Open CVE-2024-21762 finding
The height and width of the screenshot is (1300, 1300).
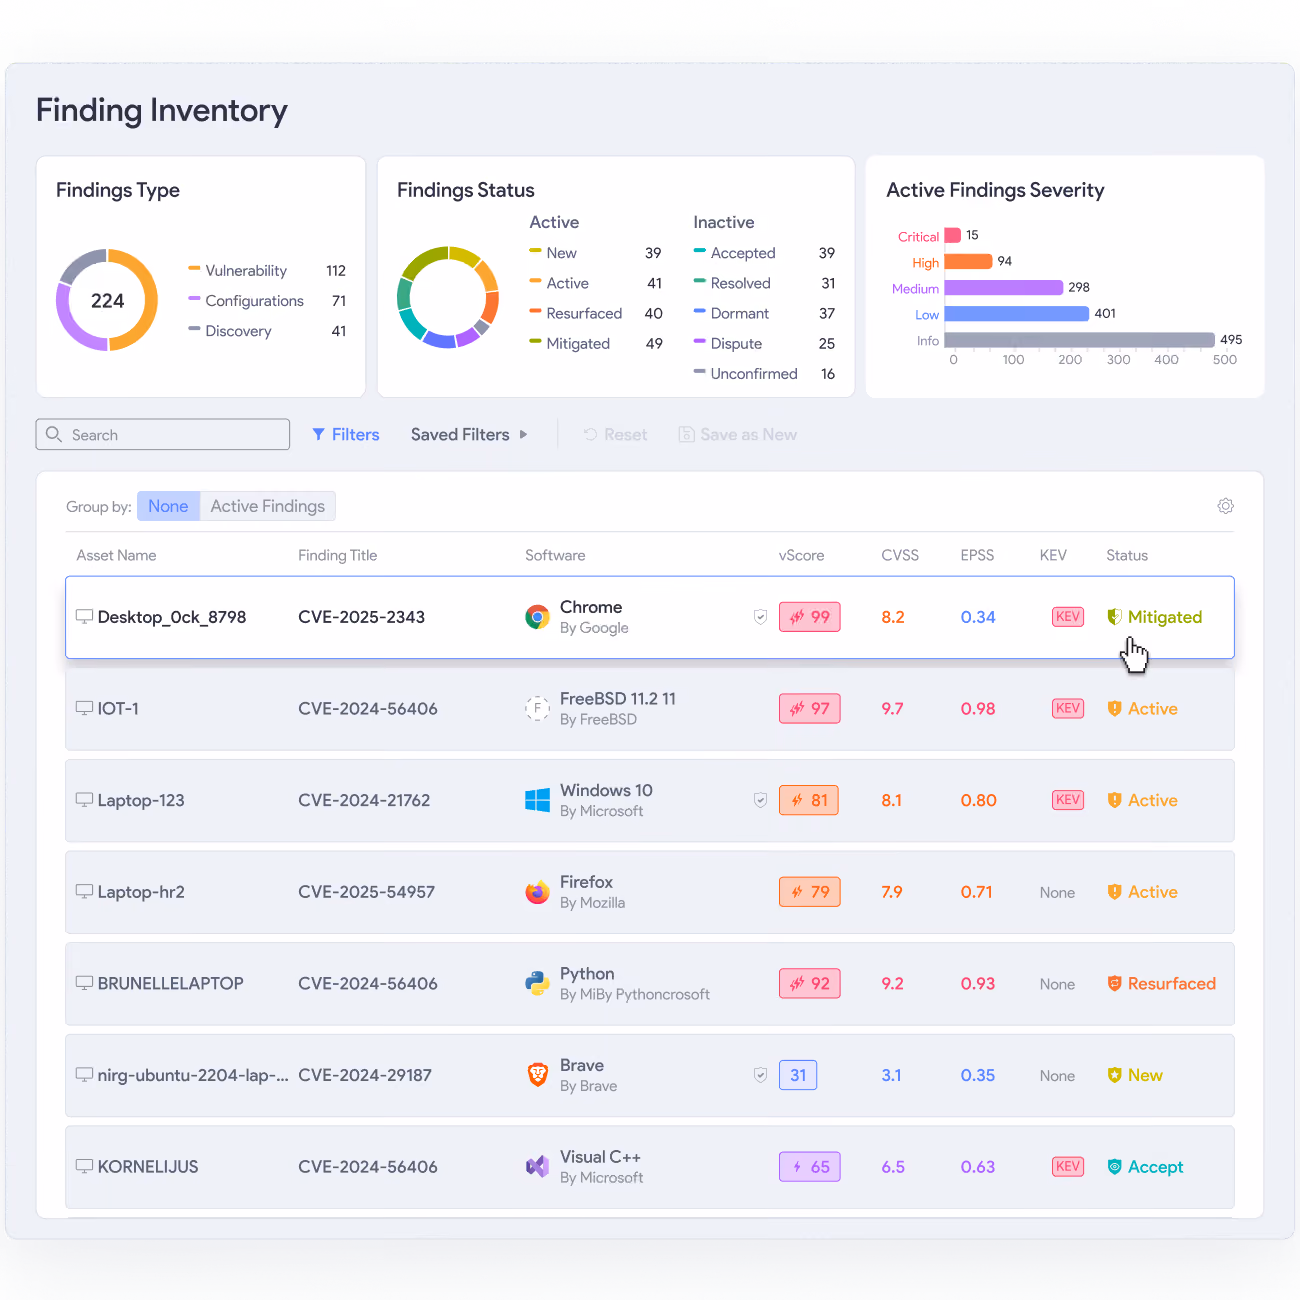point(364,800)
